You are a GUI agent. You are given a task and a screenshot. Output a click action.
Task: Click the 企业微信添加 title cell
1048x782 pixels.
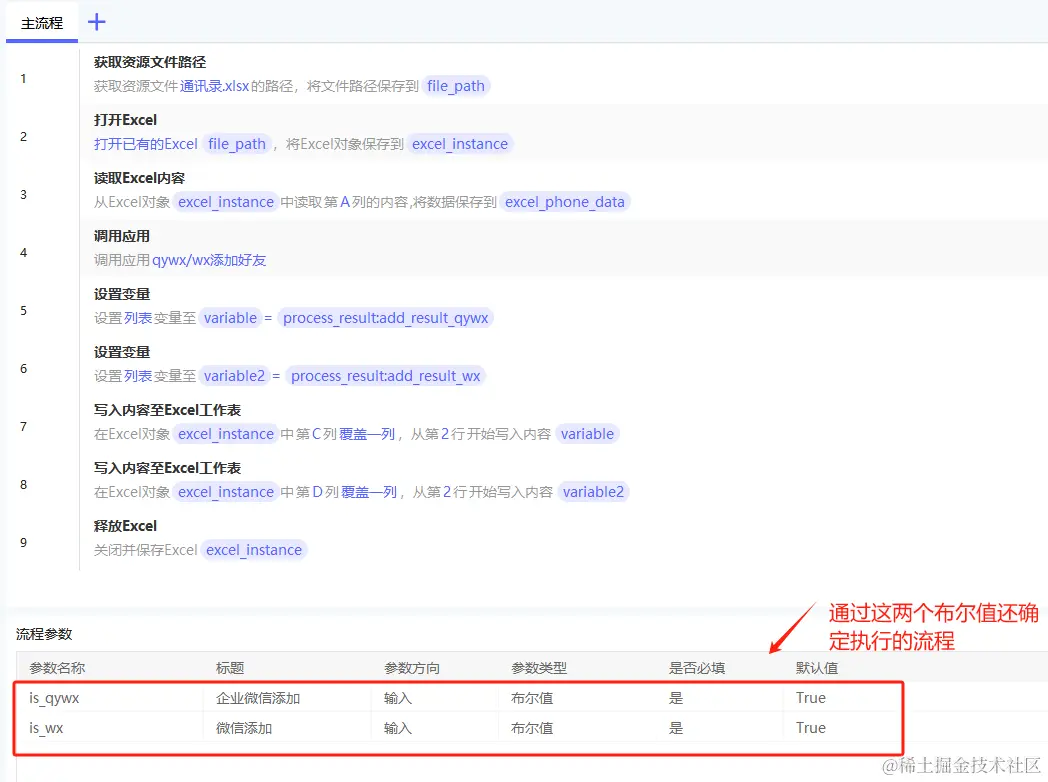click(258, 698)
